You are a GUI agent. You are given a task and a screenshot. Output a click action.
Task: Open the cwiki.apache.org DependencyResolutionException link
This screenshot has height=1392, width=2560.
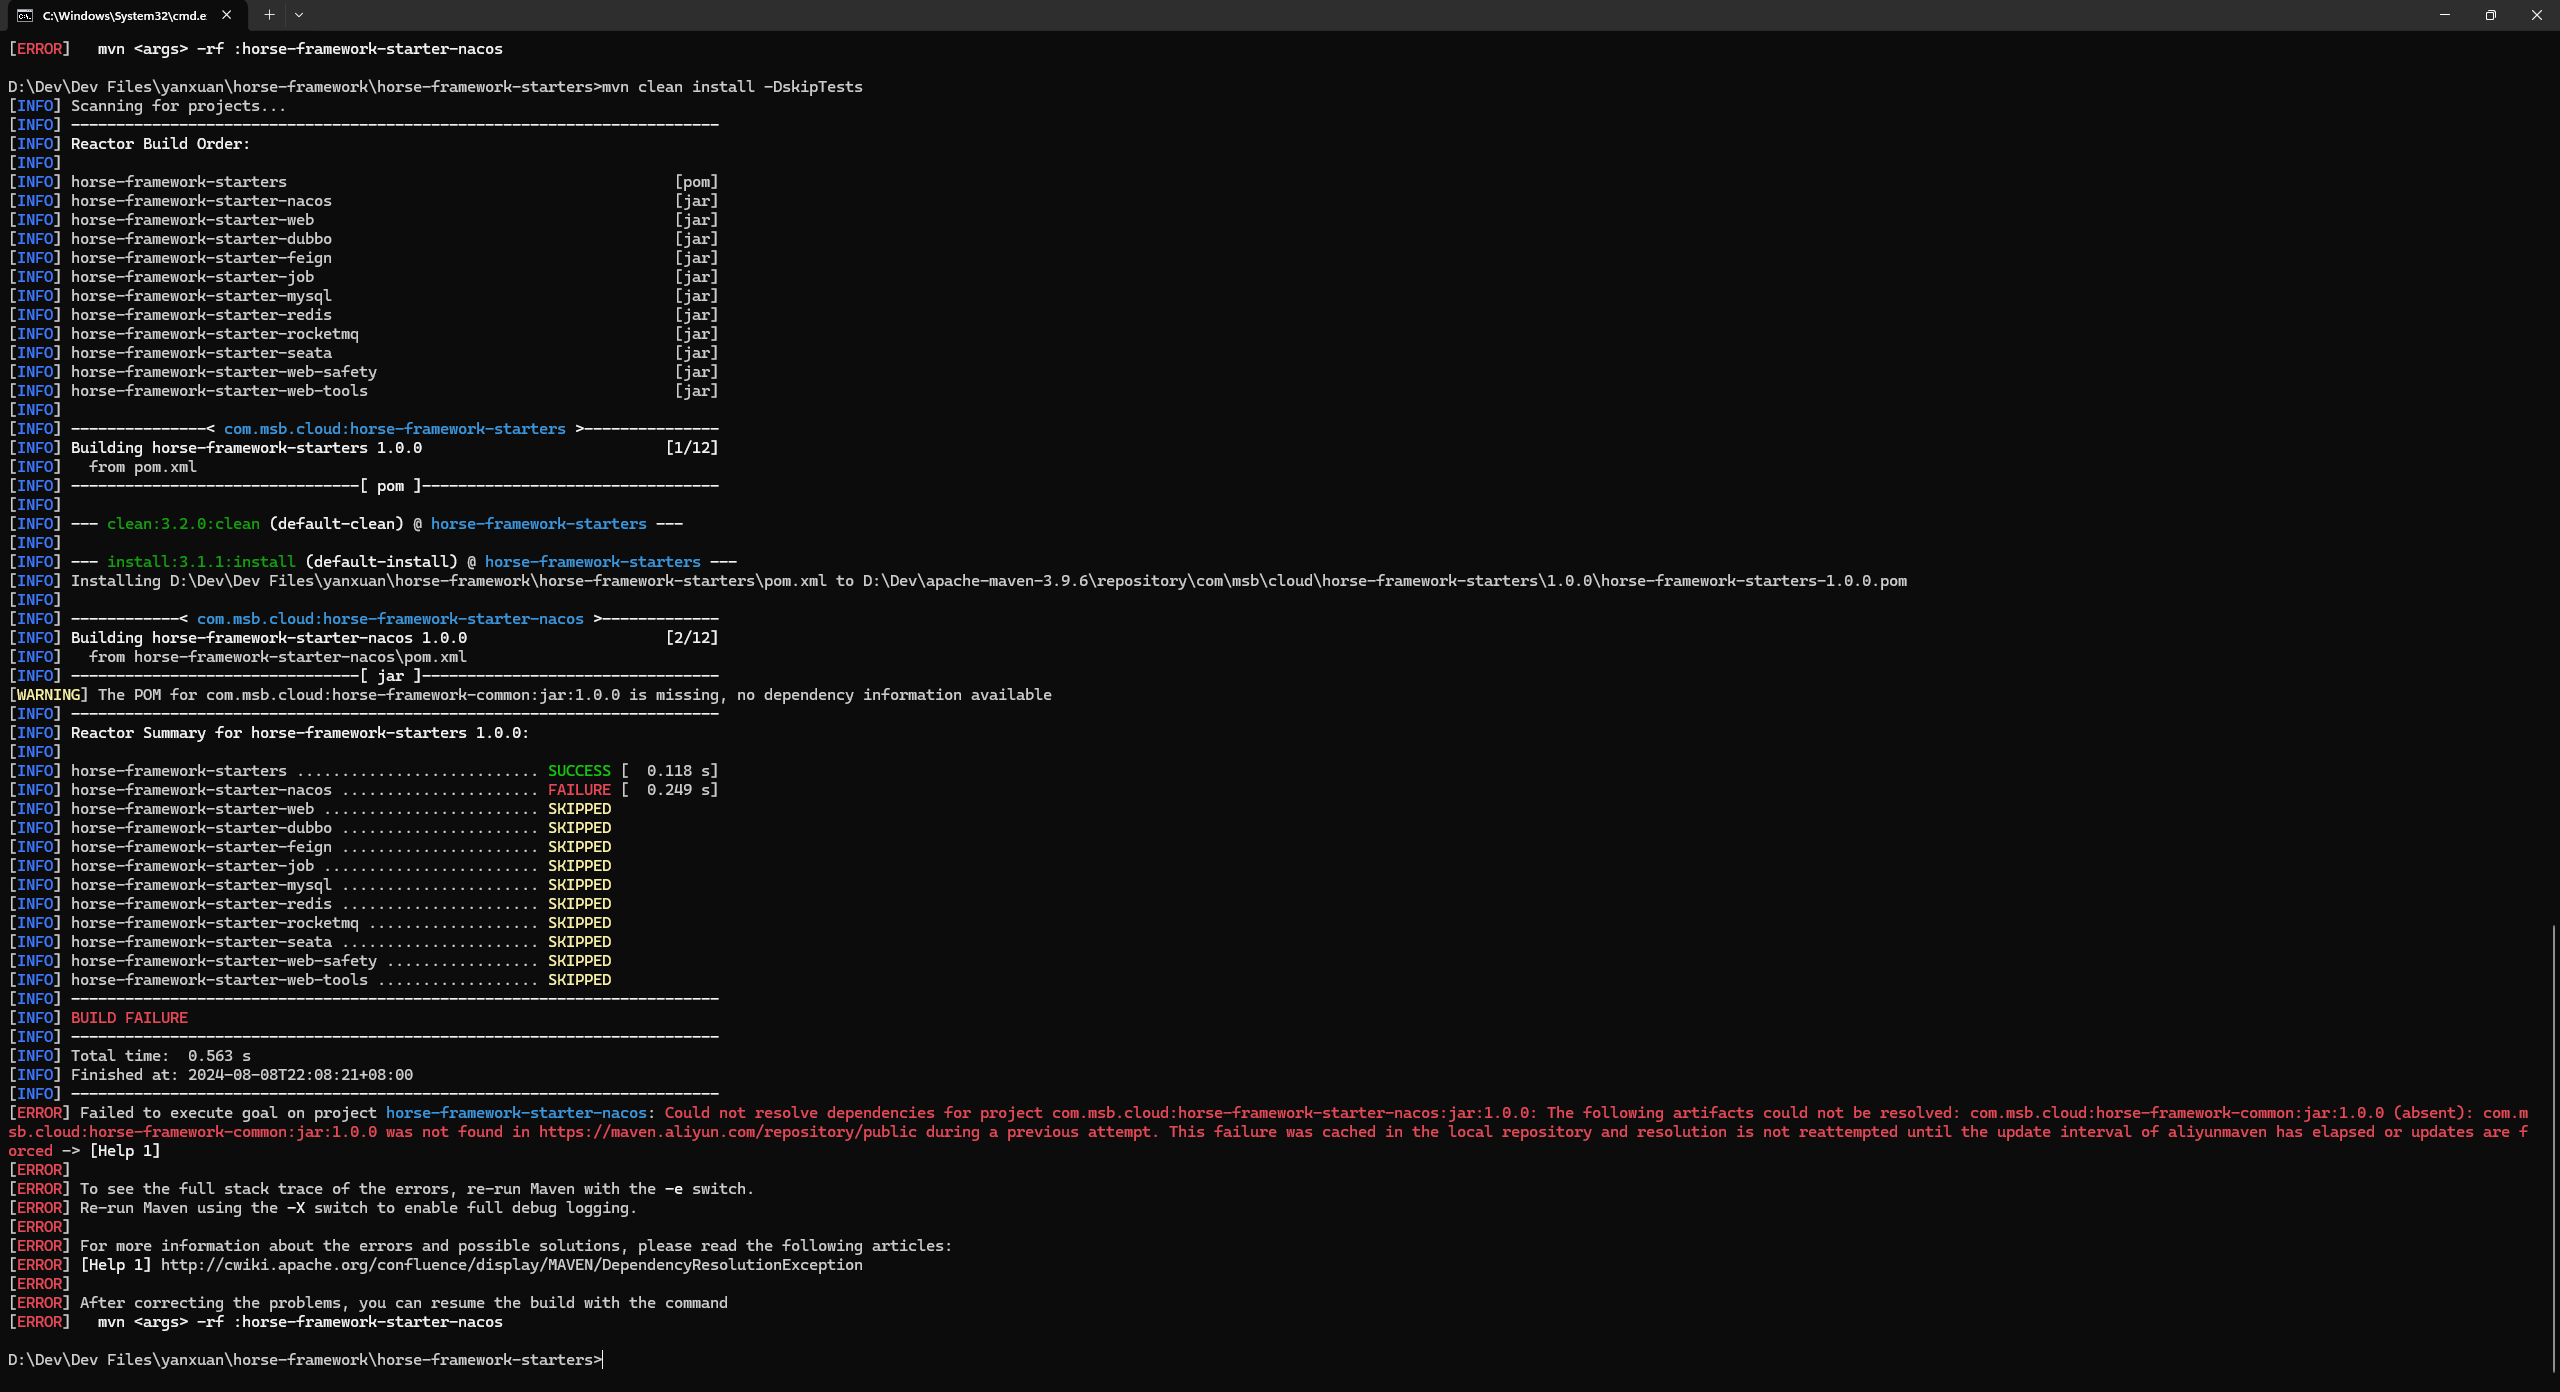click(x=511, y=1265)
